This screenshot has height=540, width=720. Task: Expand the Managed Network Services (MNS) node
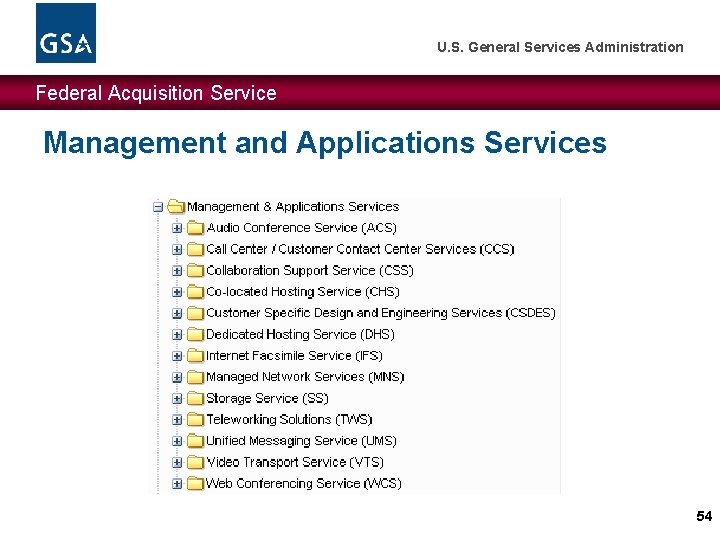click(177, 377)
